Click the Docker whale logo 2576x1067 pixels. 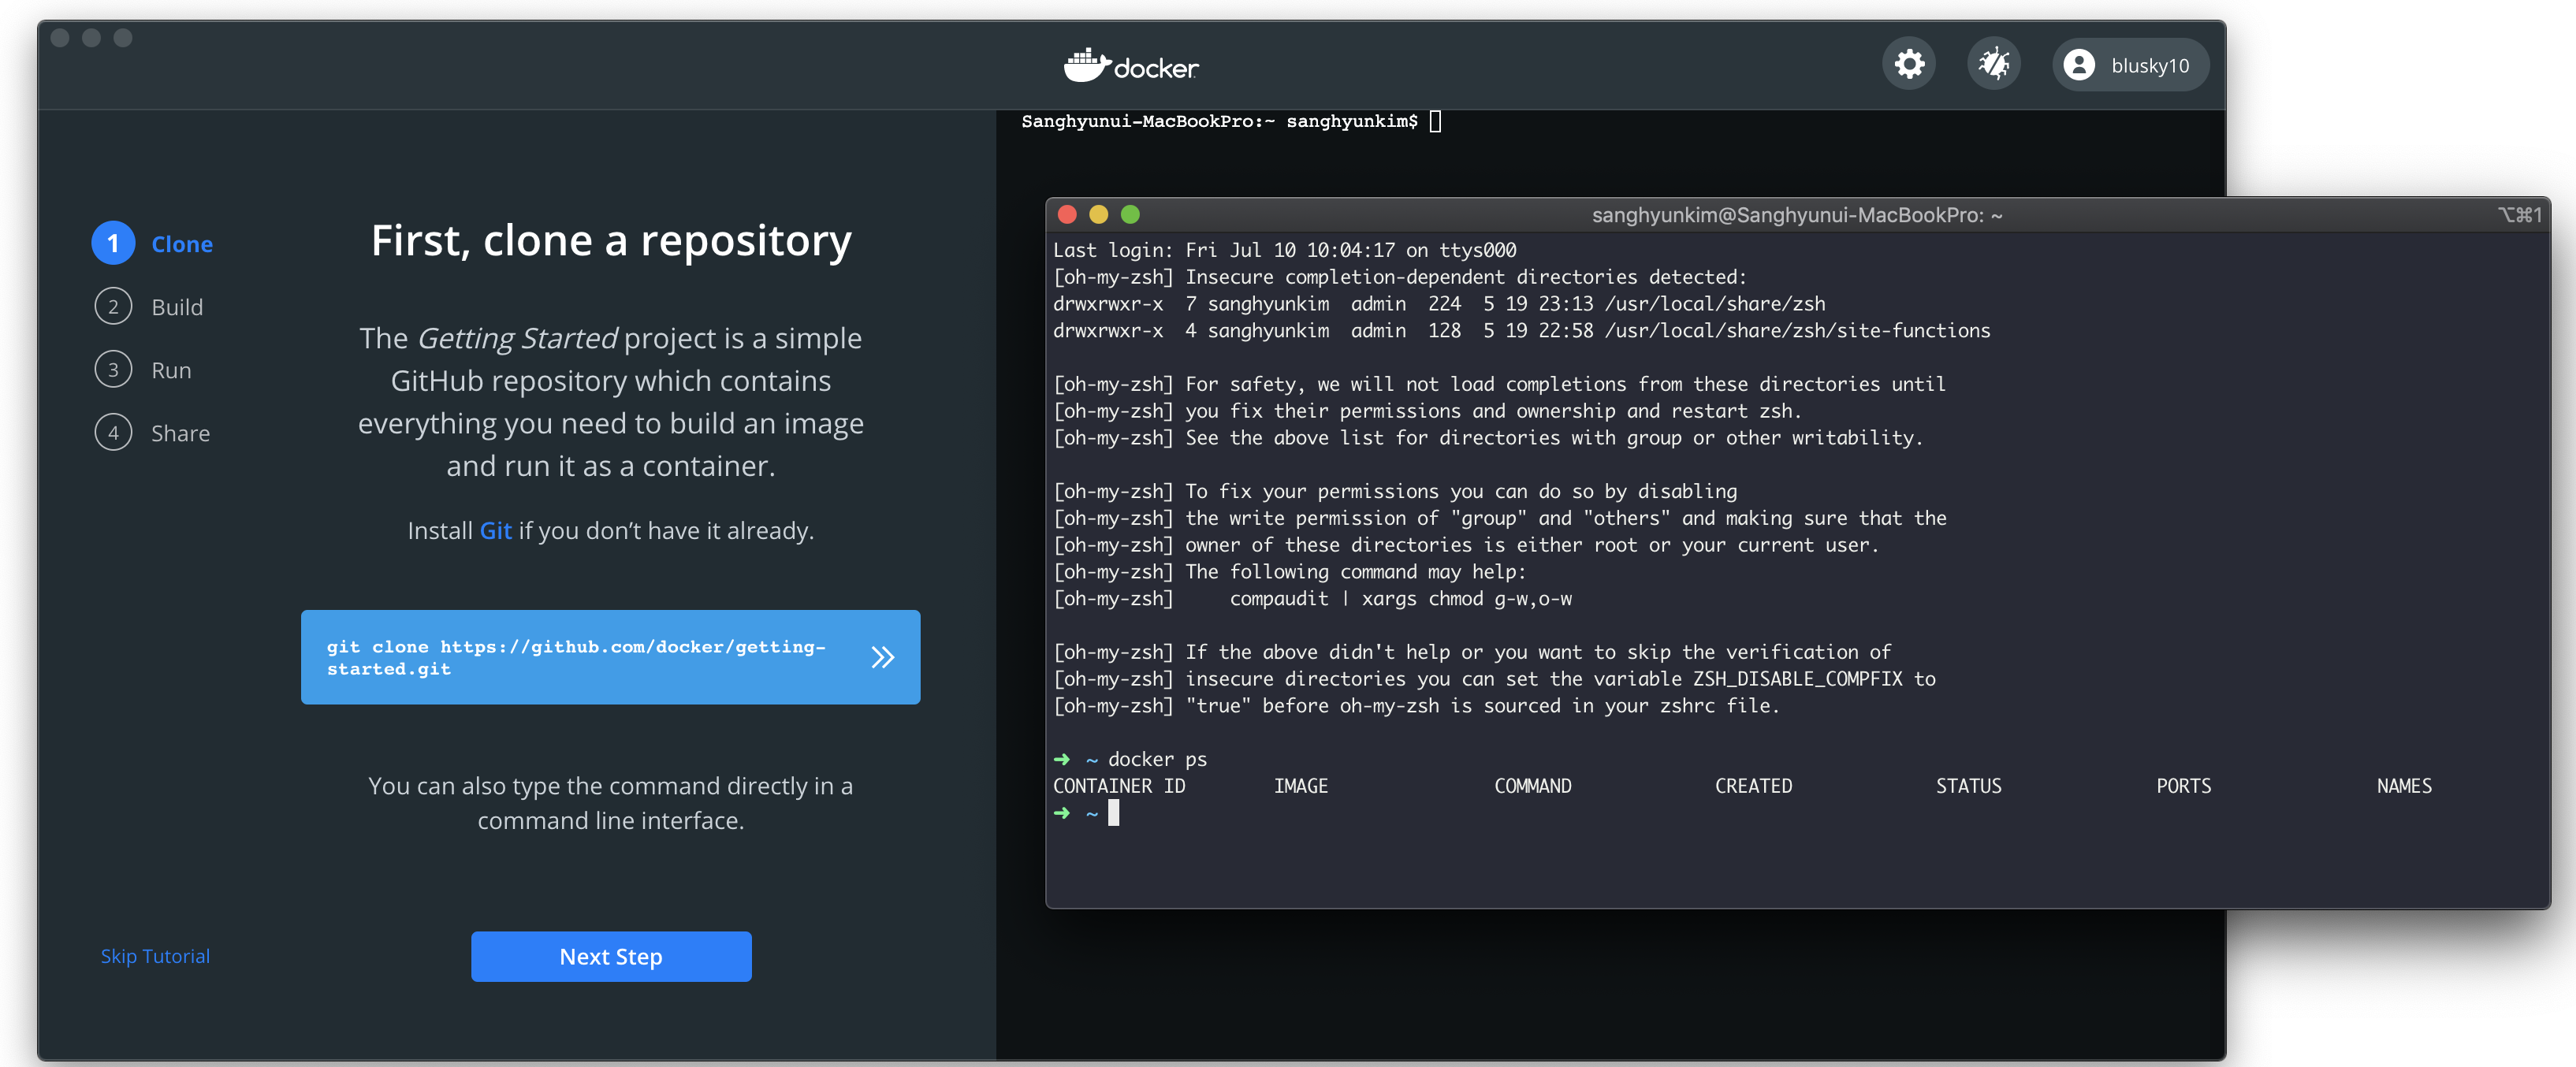(1086, 66)
